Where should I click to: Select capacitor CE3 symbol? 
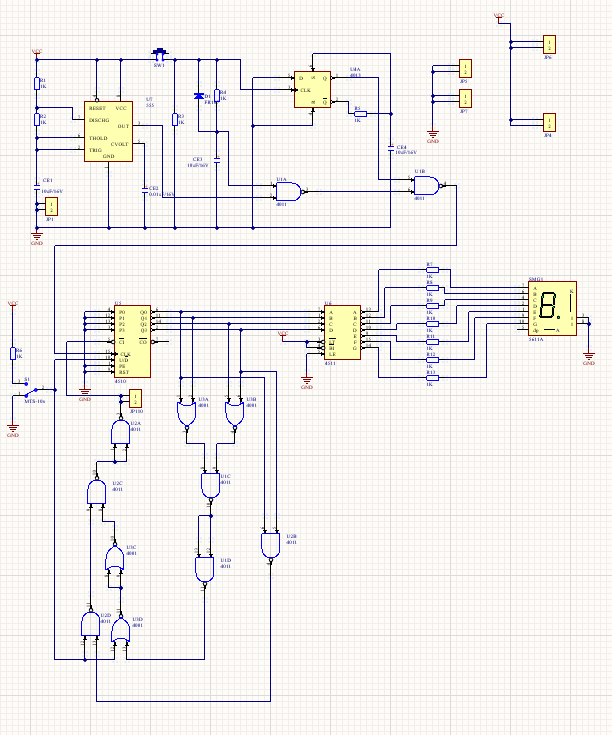click(217, 160)
